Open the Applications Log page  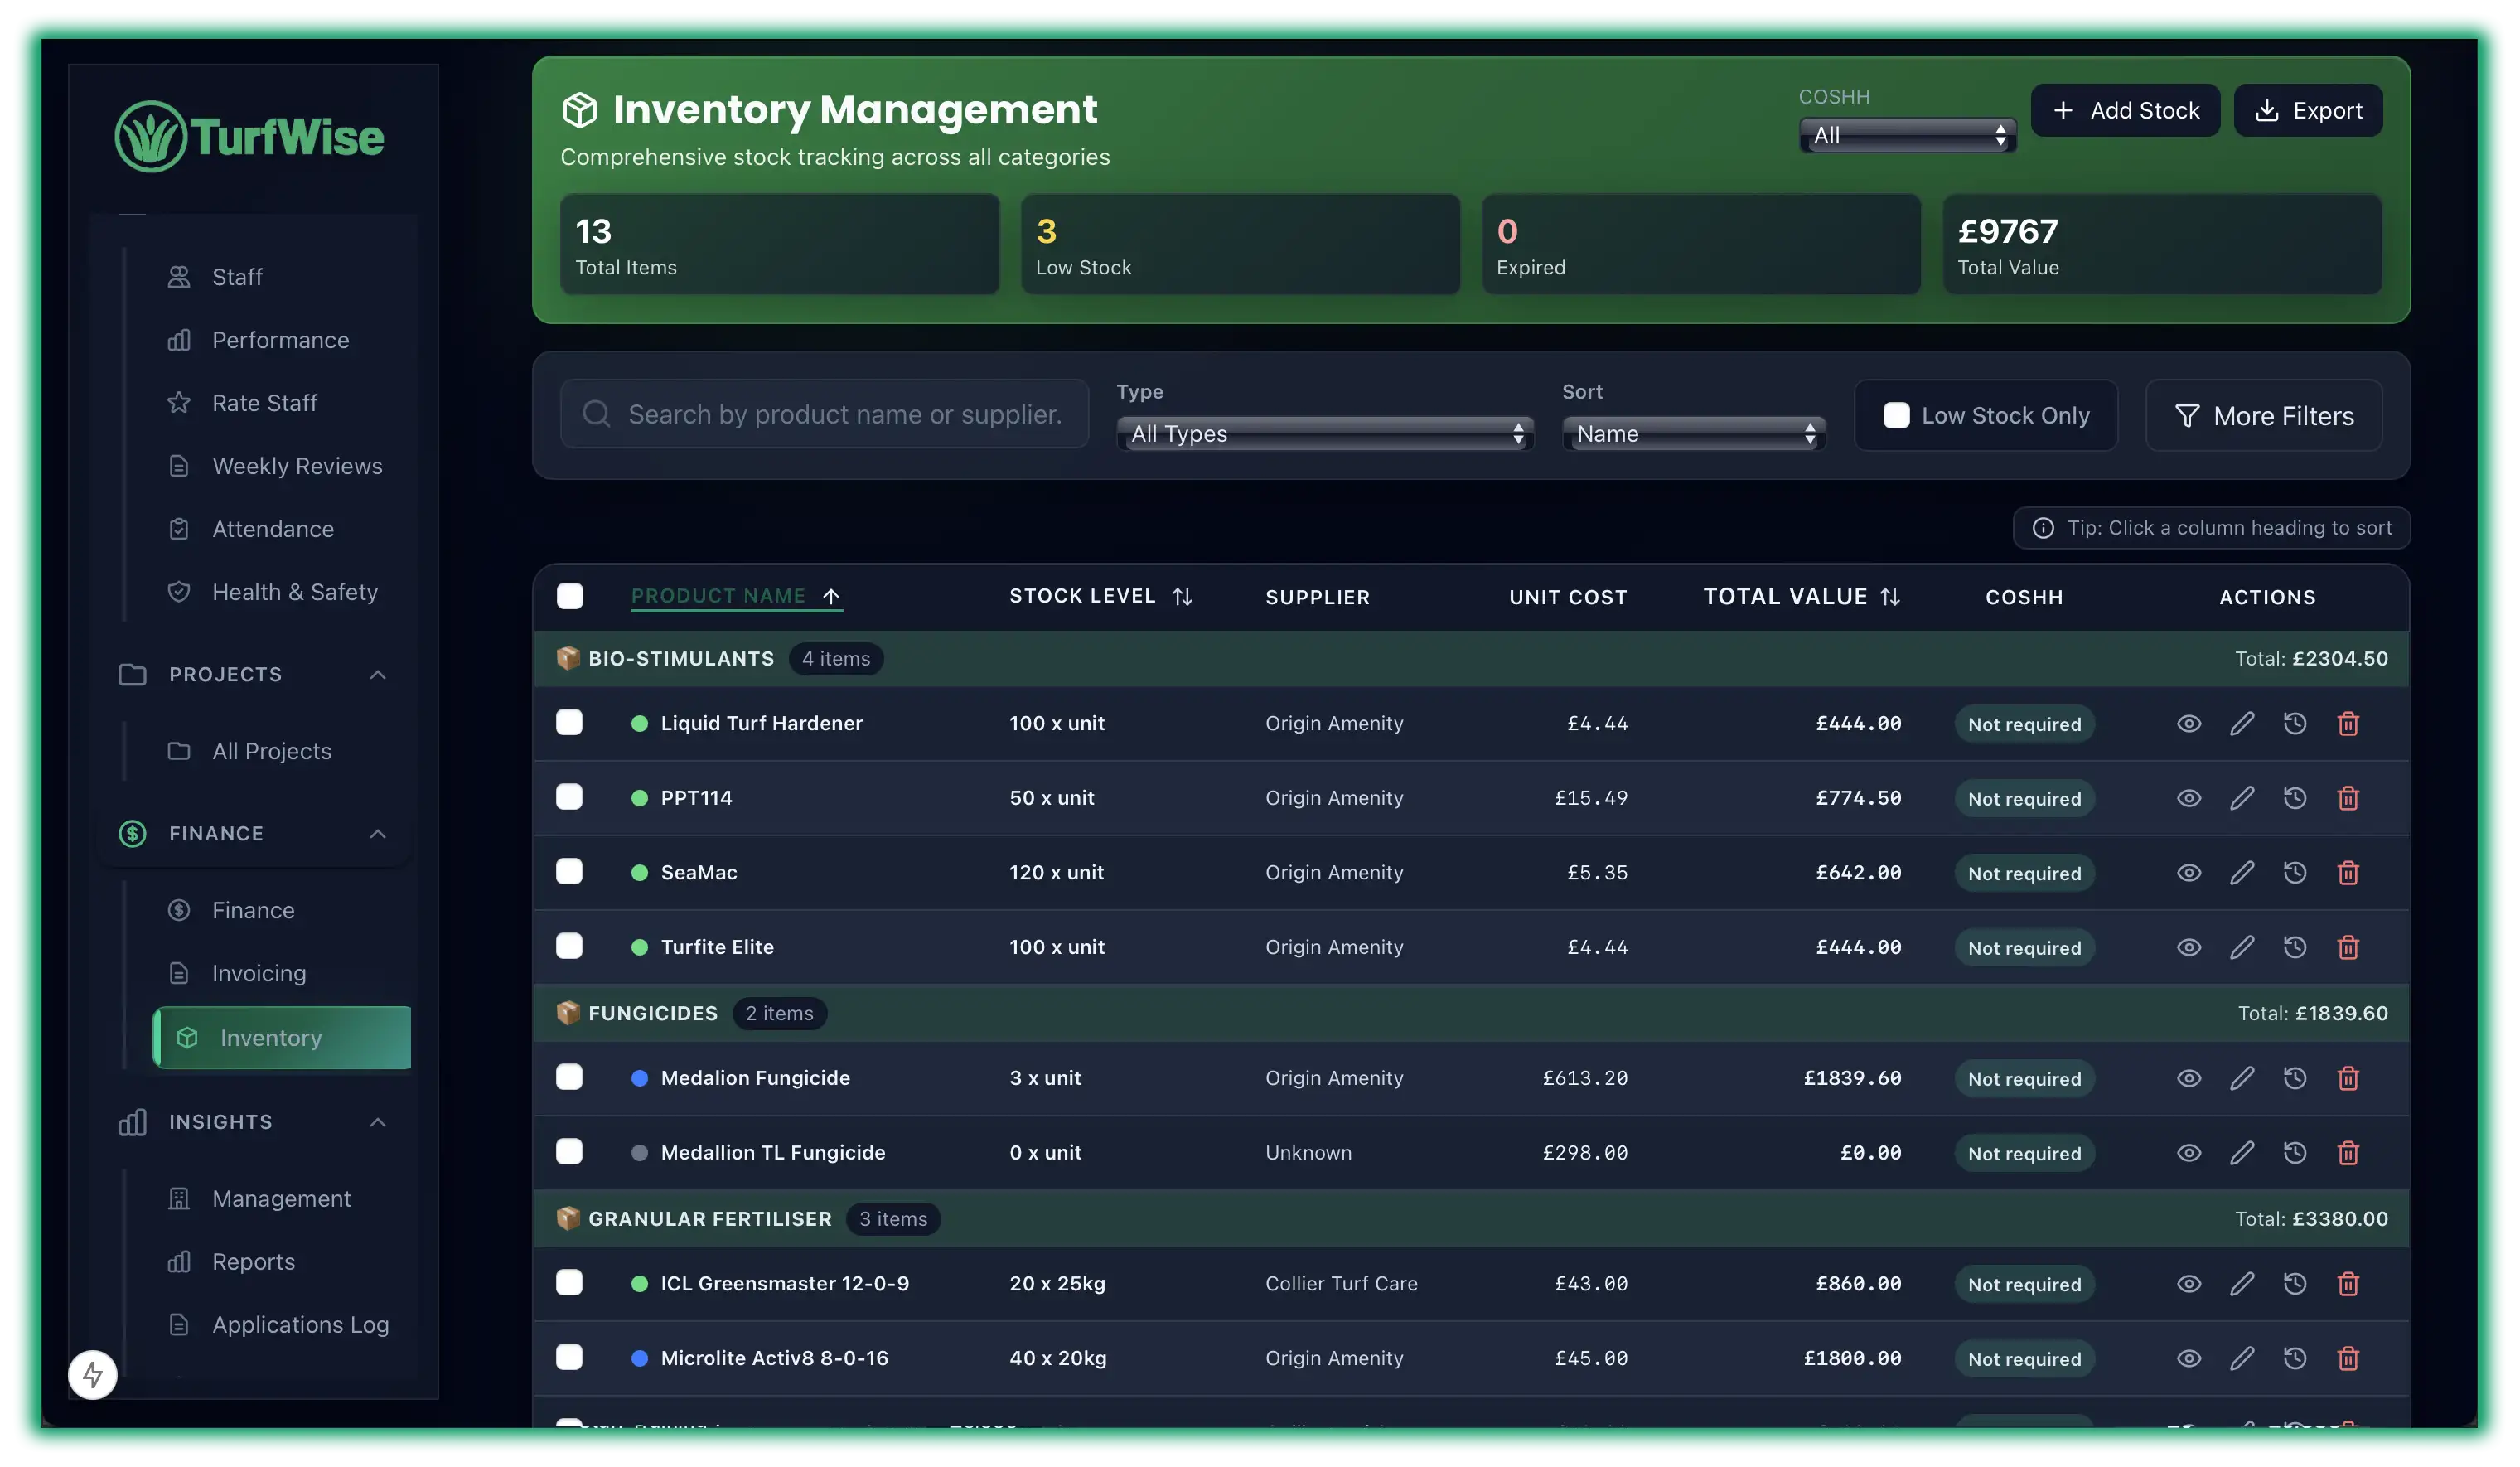300,1323
